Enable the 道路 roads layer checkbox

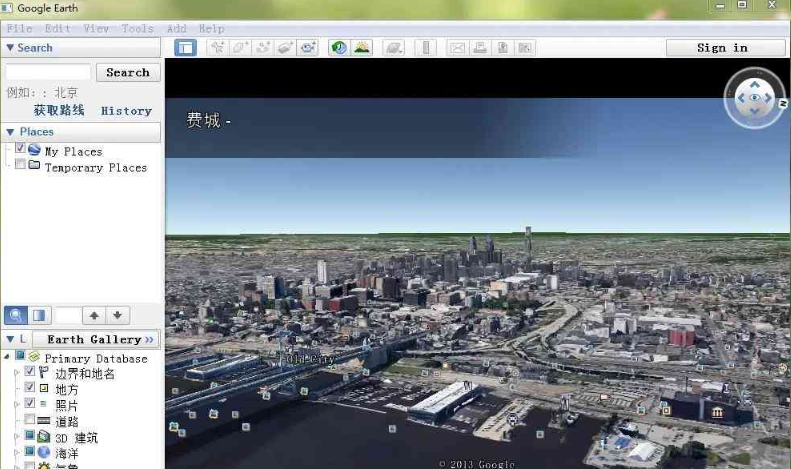pos(29,421)
